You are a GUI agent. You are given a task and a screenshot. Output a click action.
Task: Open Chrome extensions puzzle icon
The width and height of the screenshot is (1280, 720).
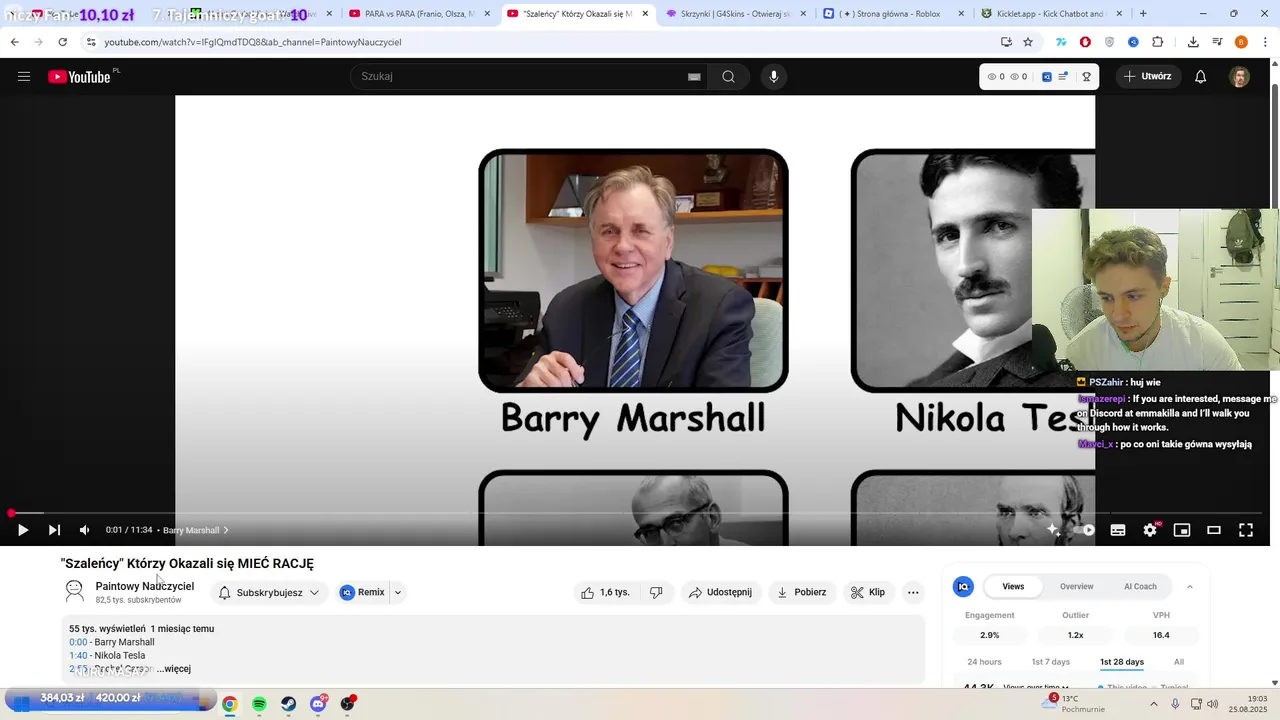tap(1158, 42)
